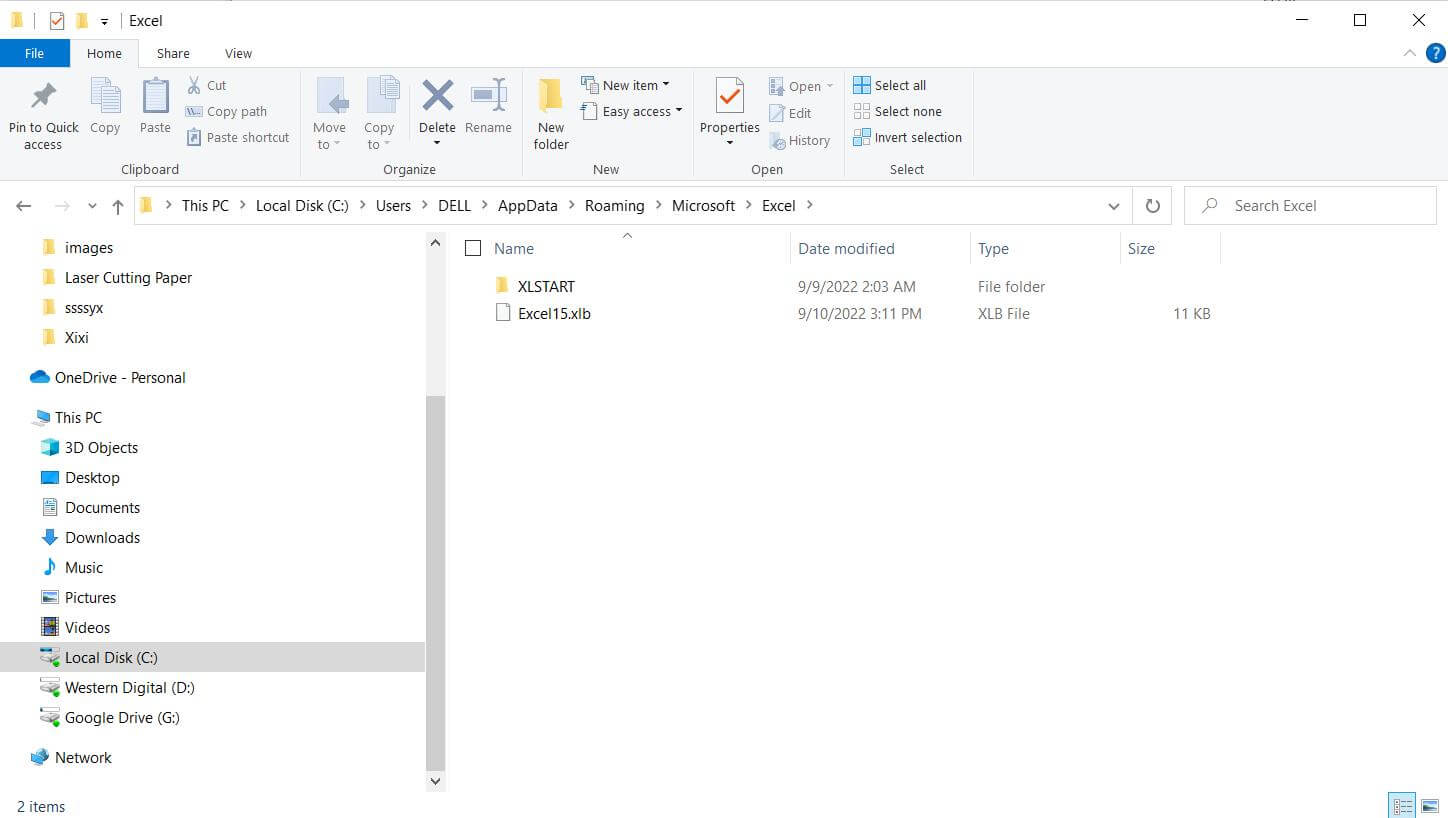Image resolution: width=1448 pixels, height=818 pixels.
Task: Switch to large thumbnails view icon
Action: pos(1429,806)
